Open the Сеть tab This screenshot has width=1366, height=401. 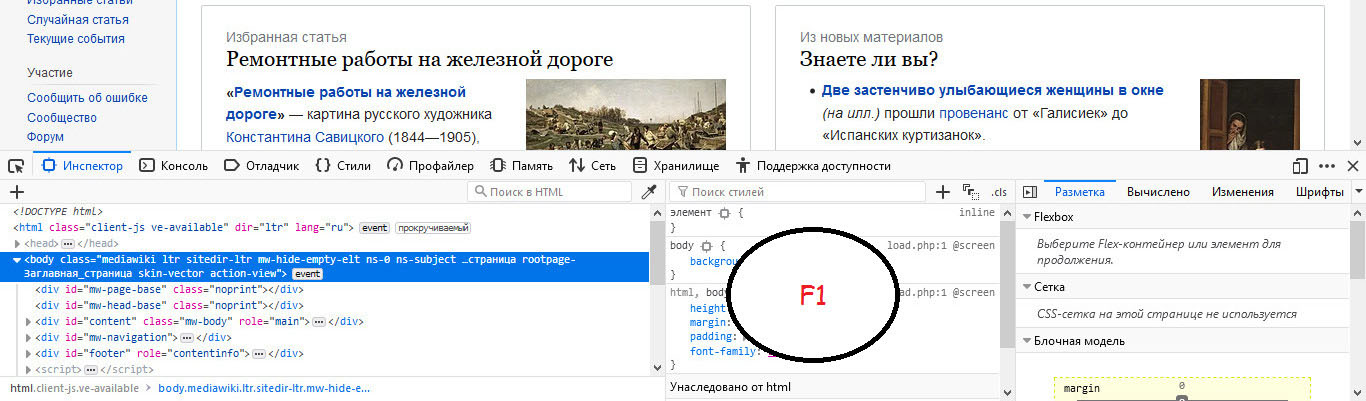coord(592,166)
